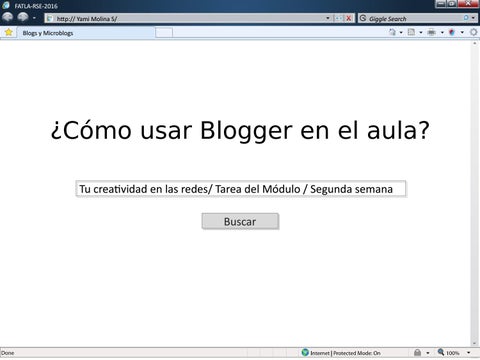The height and width of the screenshot is (360, 480).
Task: Click the Home icon in command bar
Action: point(392,32)
